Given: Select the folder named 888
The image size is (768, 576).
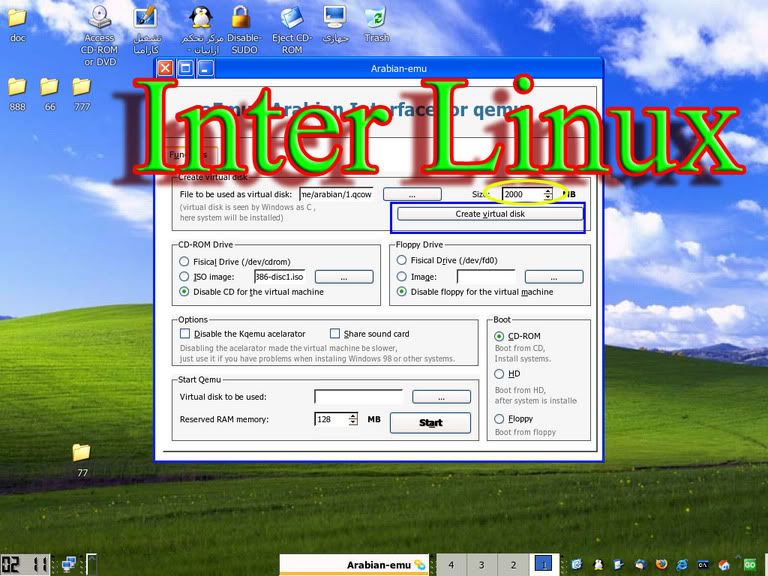Looking at the screenshot, I should pyautogui.click(x=17, y=95).
